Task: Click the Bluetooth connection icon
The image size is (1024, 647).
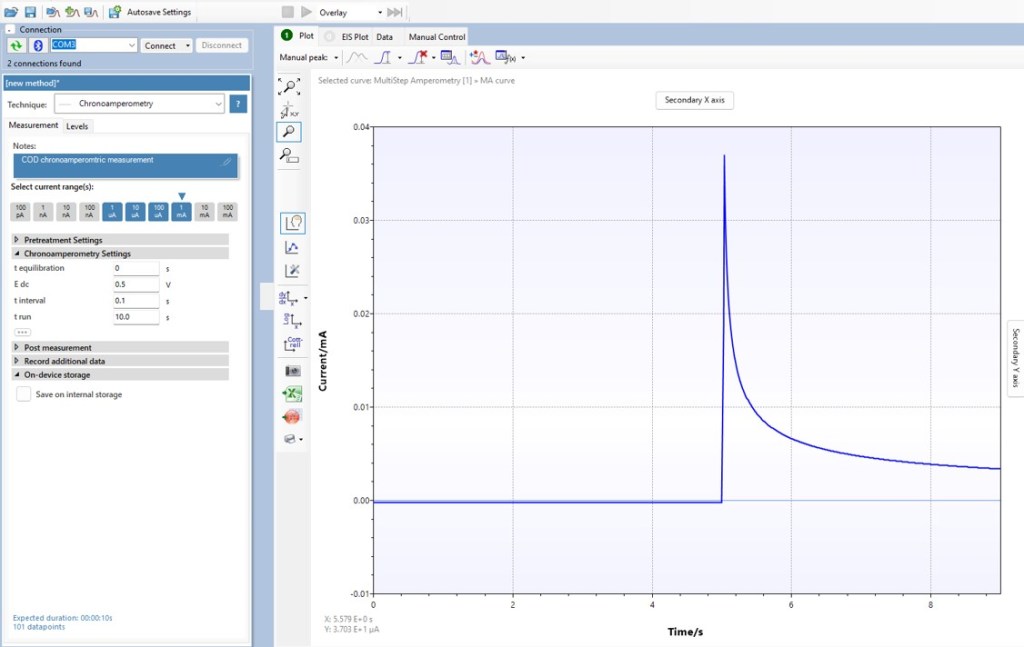Action: [x=38, y=45]
